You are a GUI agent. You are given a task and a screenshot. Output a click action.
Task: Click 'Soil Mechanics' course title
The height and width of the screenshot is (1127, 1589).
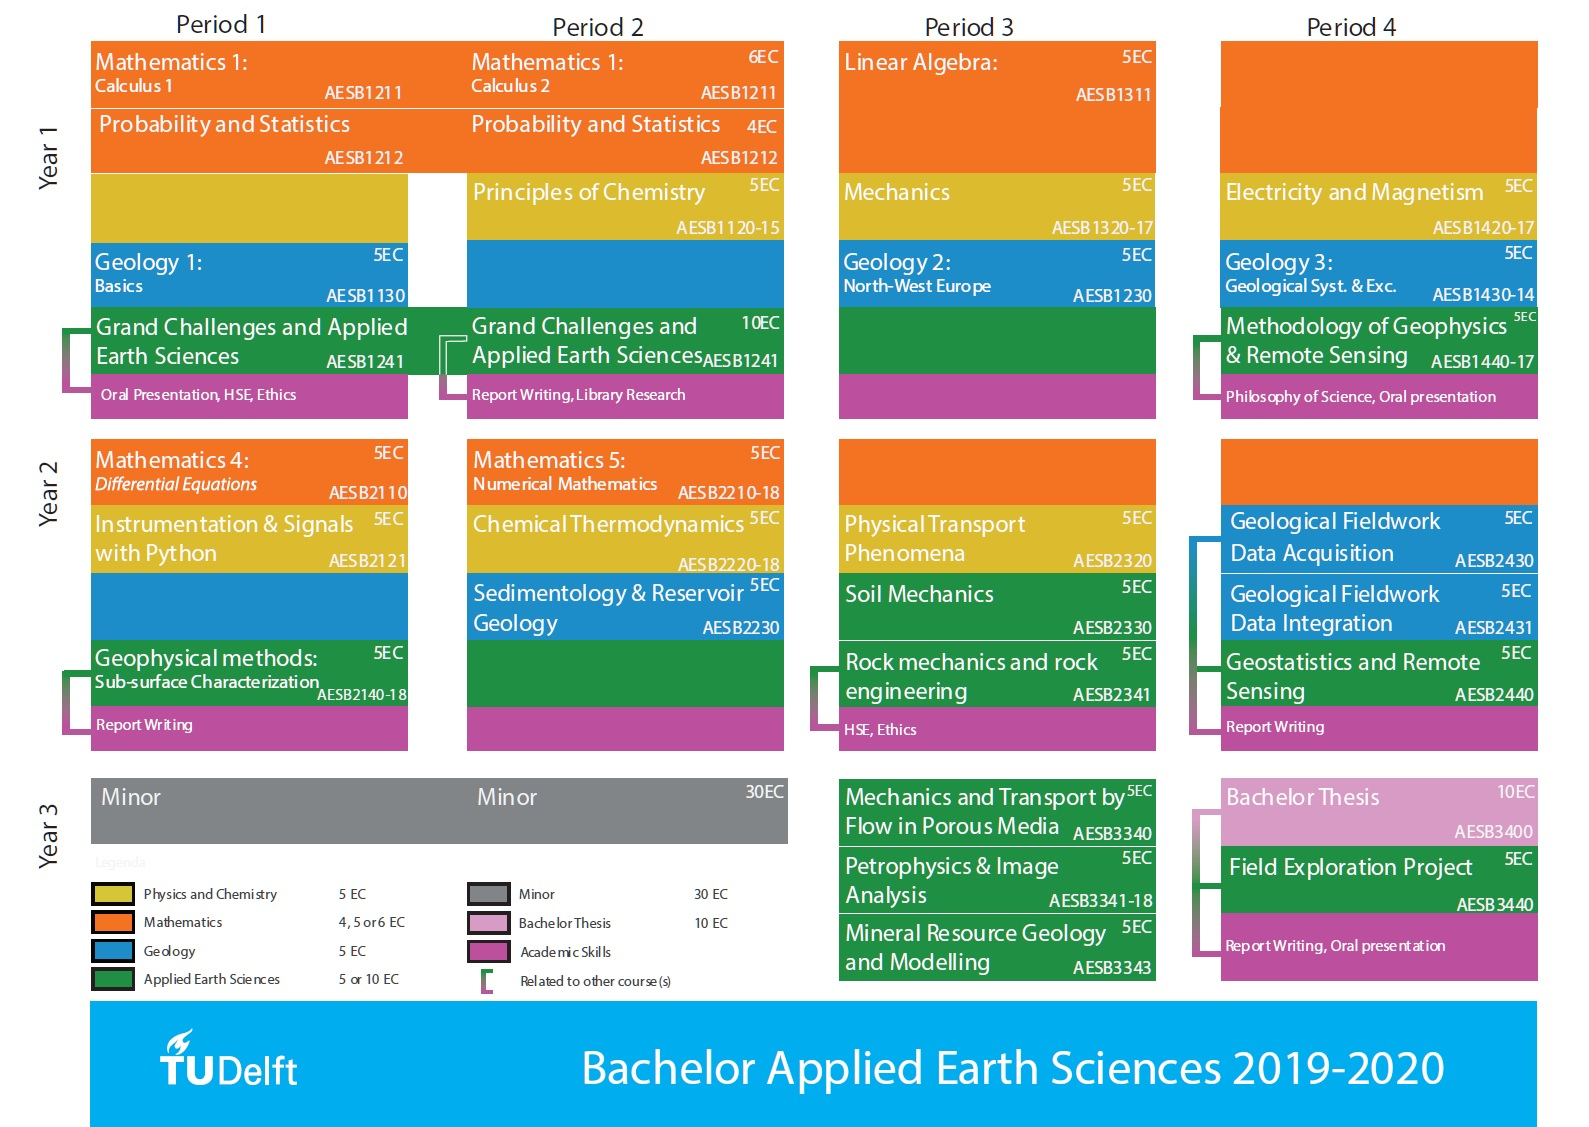[x=919, y=594]
